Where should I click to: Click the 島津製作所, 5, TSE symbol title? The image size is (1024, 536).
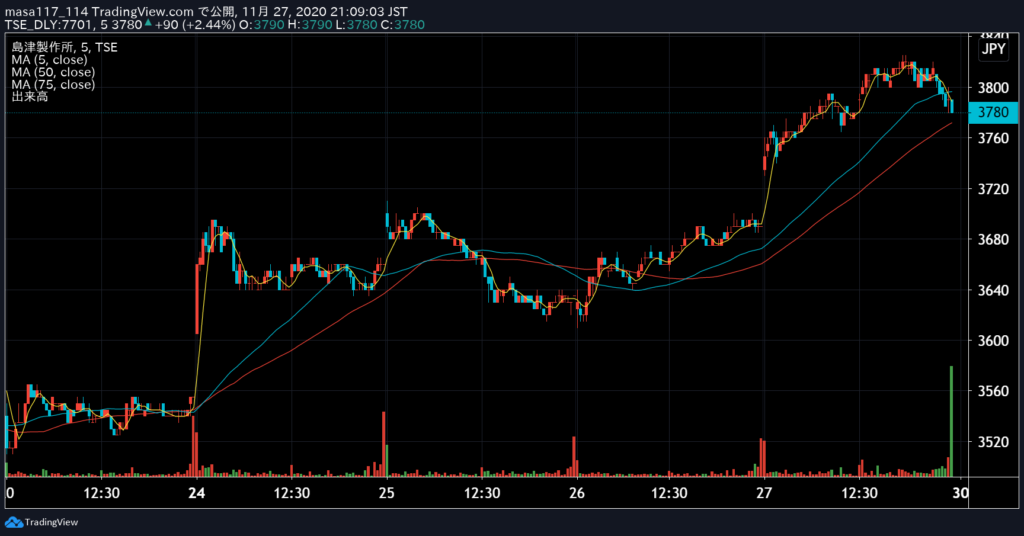coord(64,47)
